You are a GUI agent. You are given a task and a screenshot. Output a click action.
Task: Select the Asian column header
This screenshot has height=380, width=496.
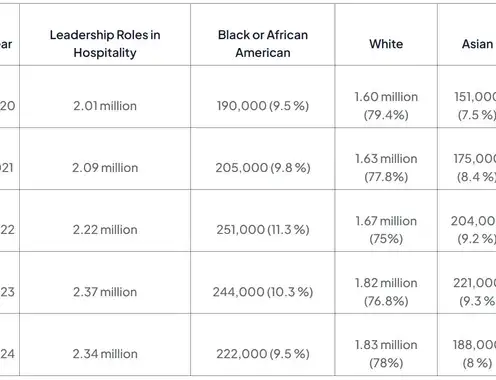click(477, 44)
